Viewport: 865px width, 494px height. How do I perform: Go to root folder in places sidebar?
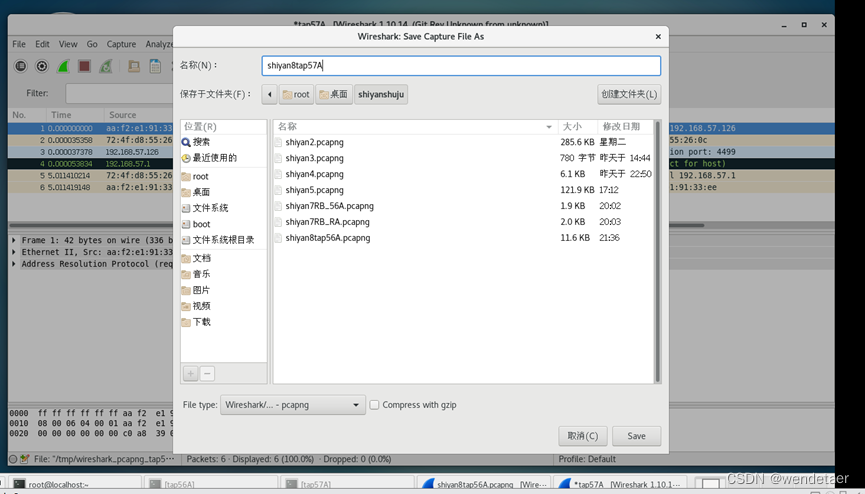point(195,177)
